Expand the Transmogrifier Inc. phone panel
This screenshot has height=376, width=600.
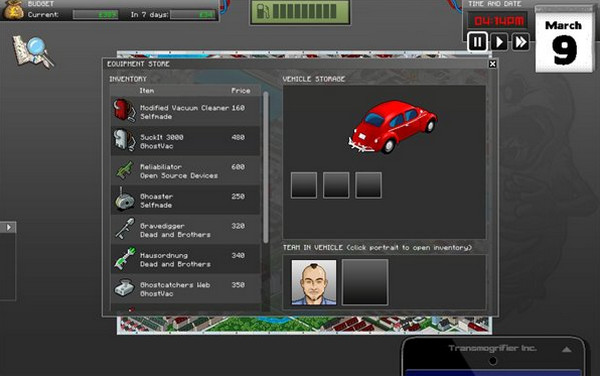pos(567,349)
